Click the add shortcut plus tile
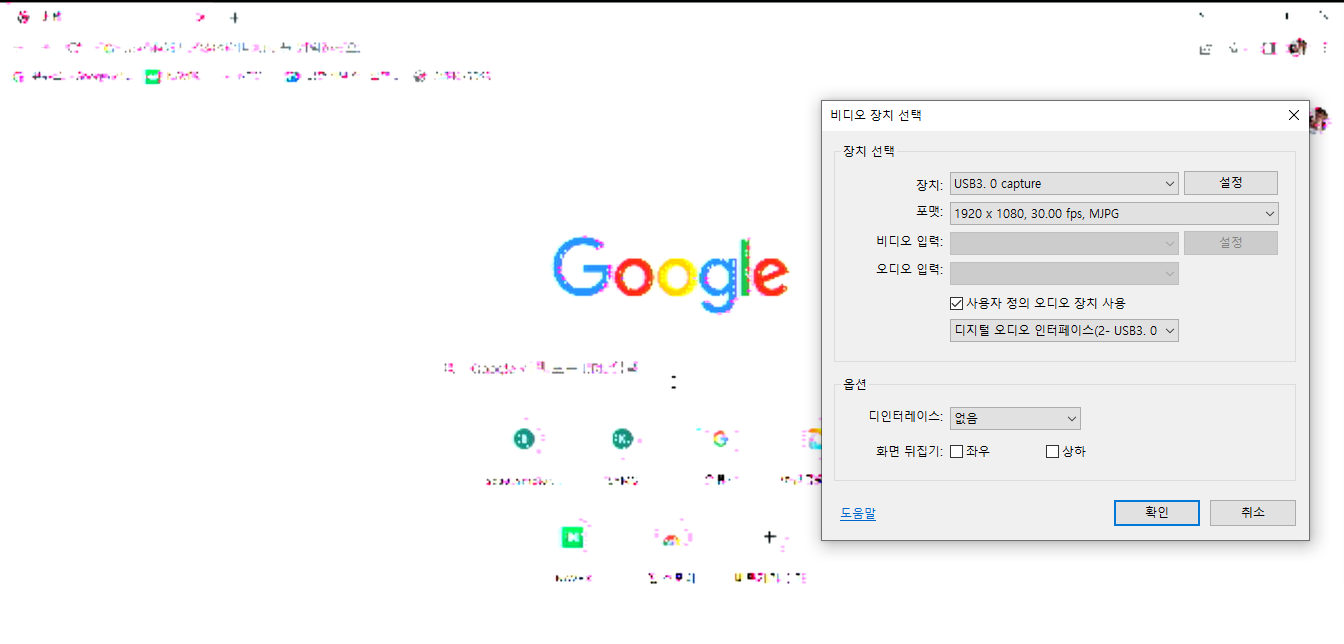Viewport: 1344px width, 644px height. [x=769, y=537]
